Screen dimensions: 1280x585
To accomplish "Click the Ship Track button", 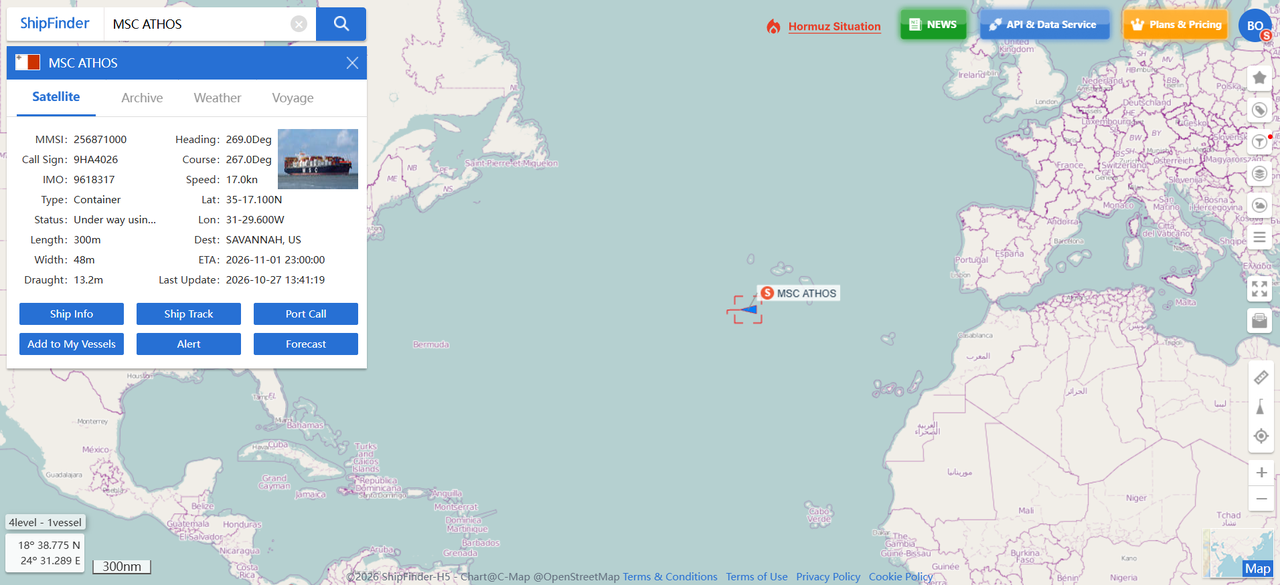I will [x=189, y=314].
